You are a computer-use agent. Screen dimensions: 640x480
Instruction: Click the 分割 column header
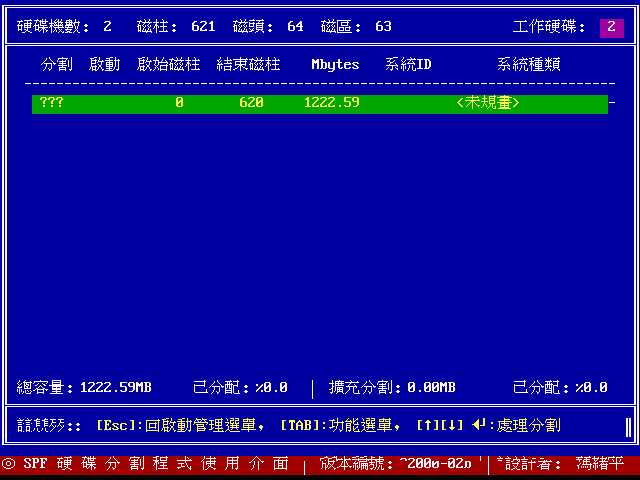(56, 65)
